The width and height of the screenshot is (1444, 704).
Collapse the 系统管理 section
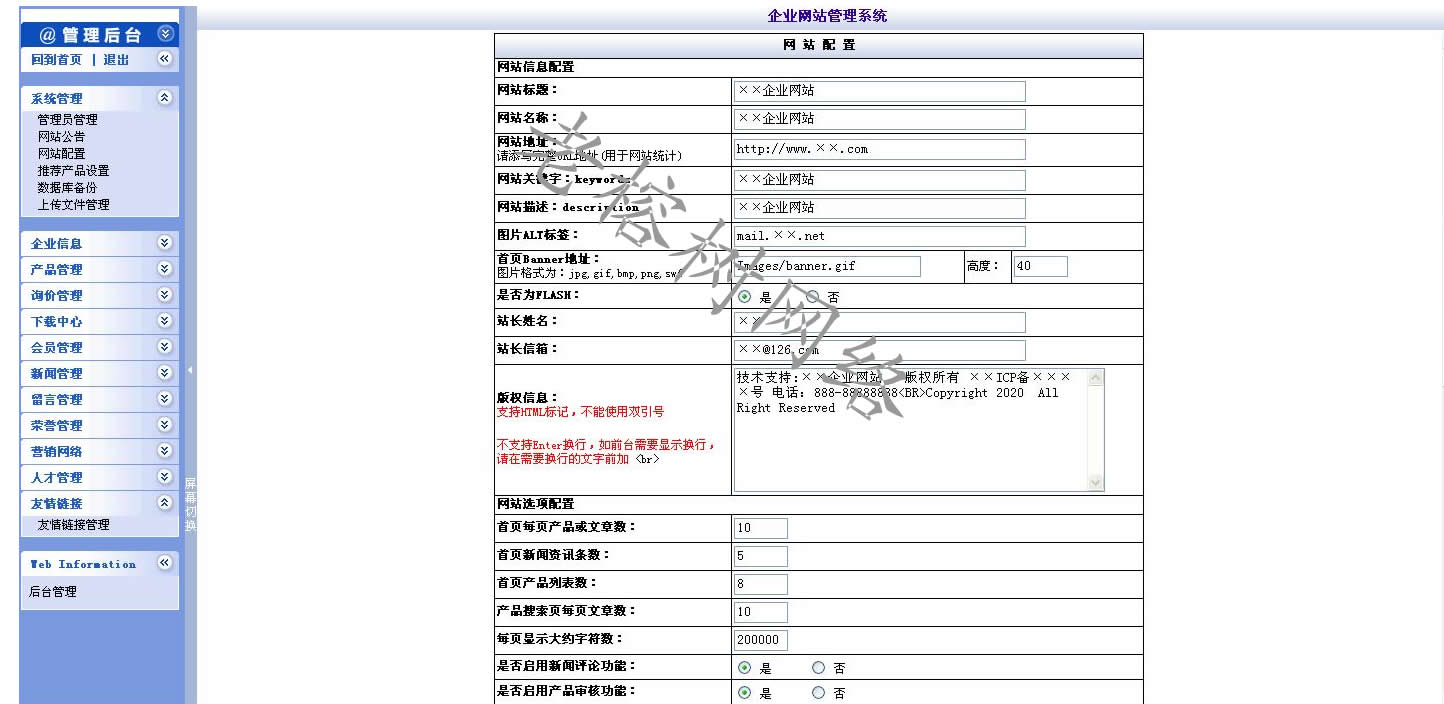[x=165, y=98]
